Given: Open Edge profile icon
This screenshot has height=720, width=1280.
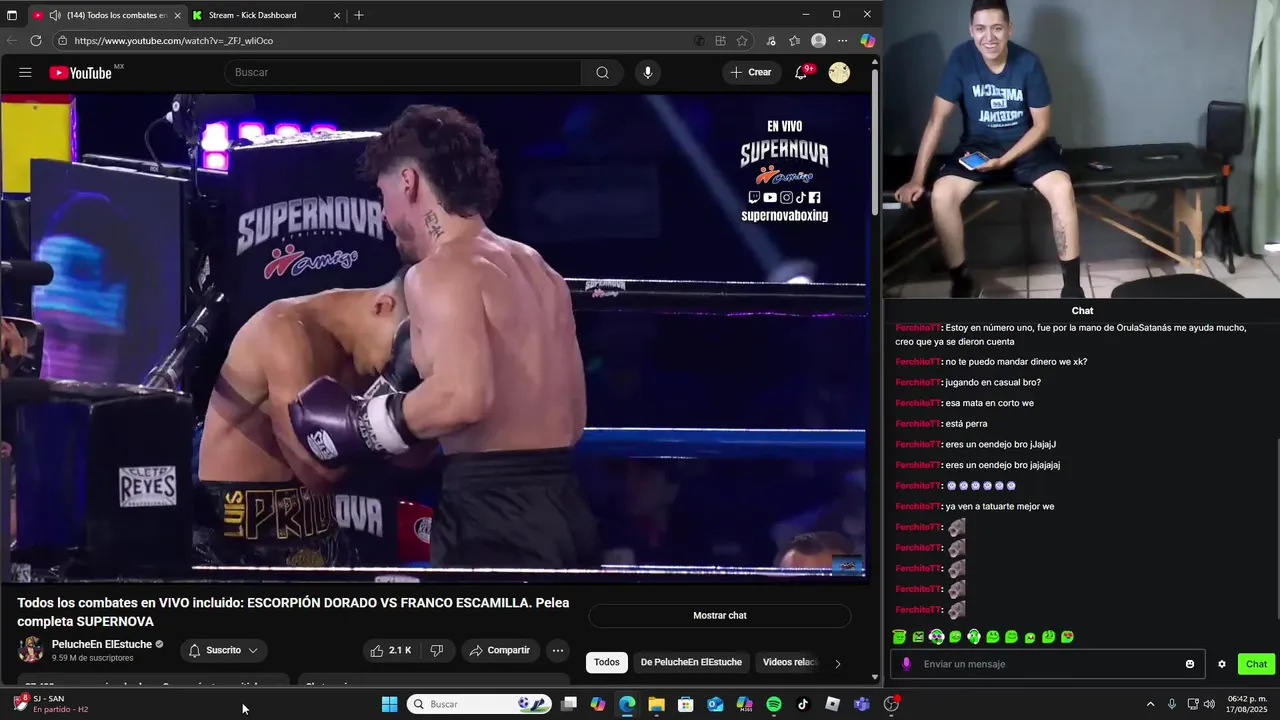Looking at the screenshot, I should 819,41.
